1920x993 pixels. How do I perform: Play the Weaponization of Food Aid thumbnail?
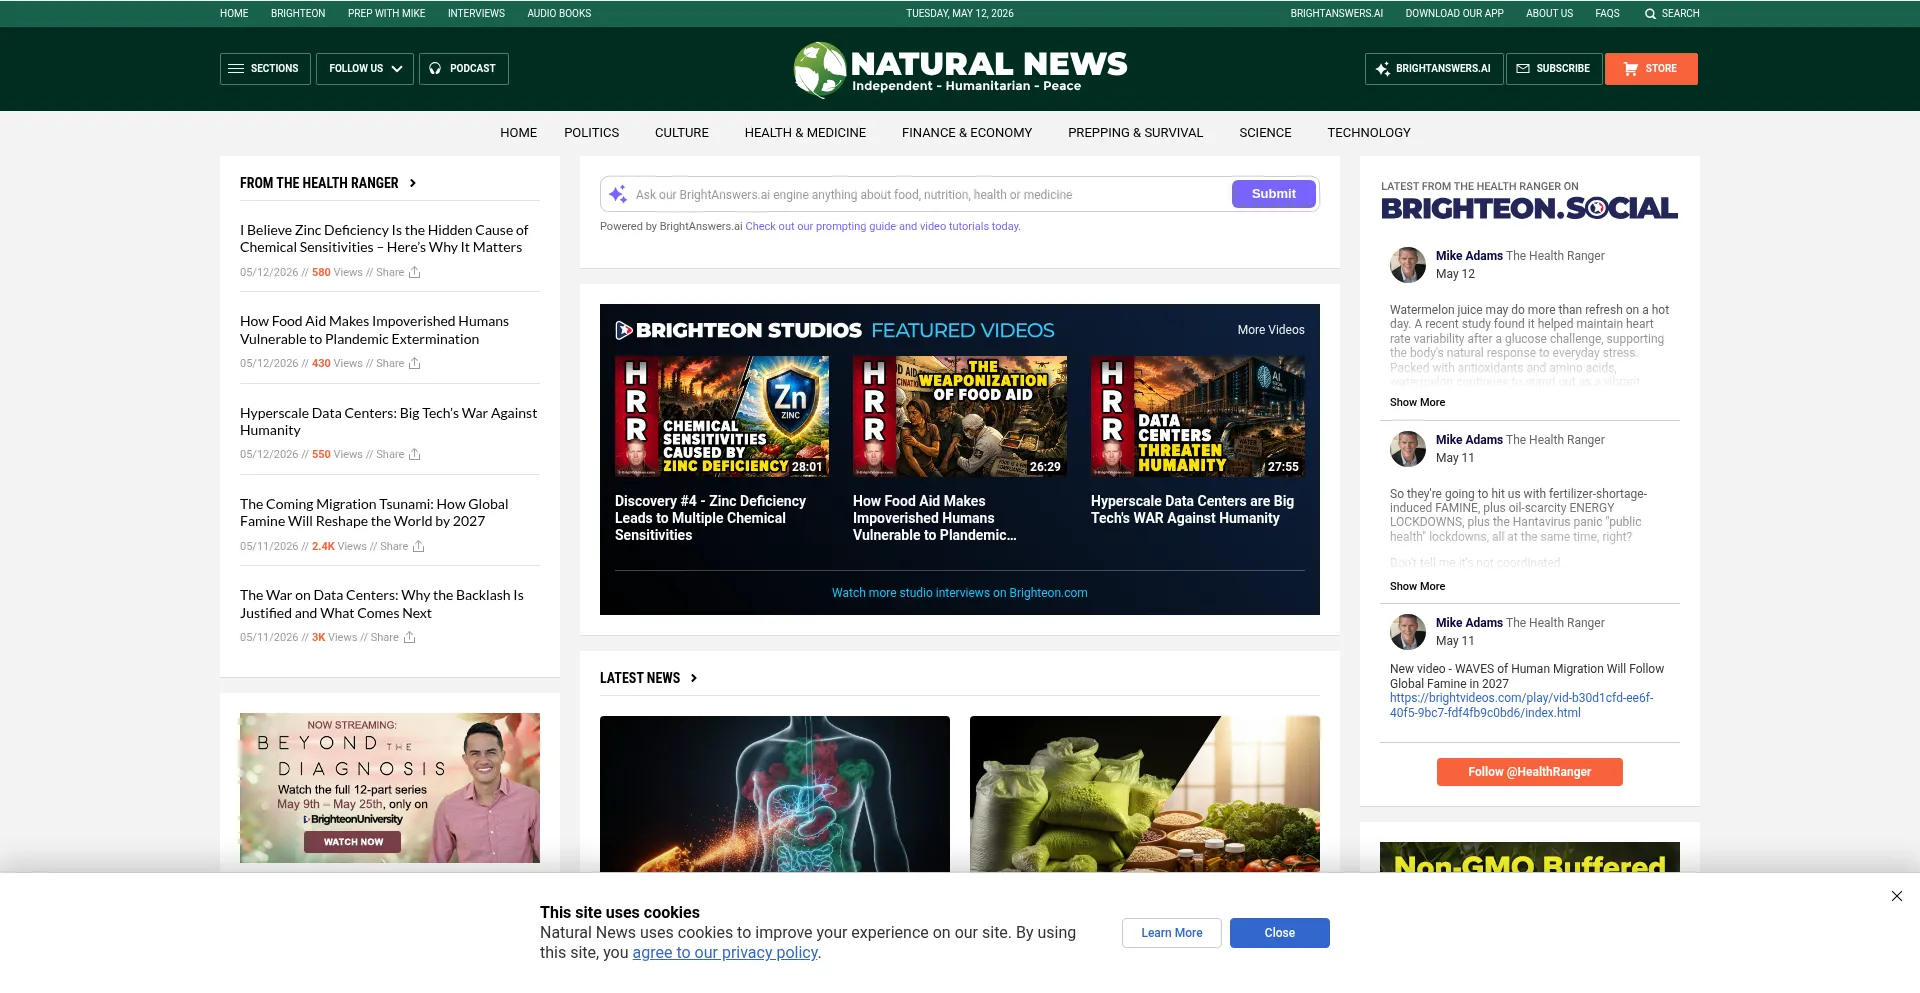coord(960,416)
